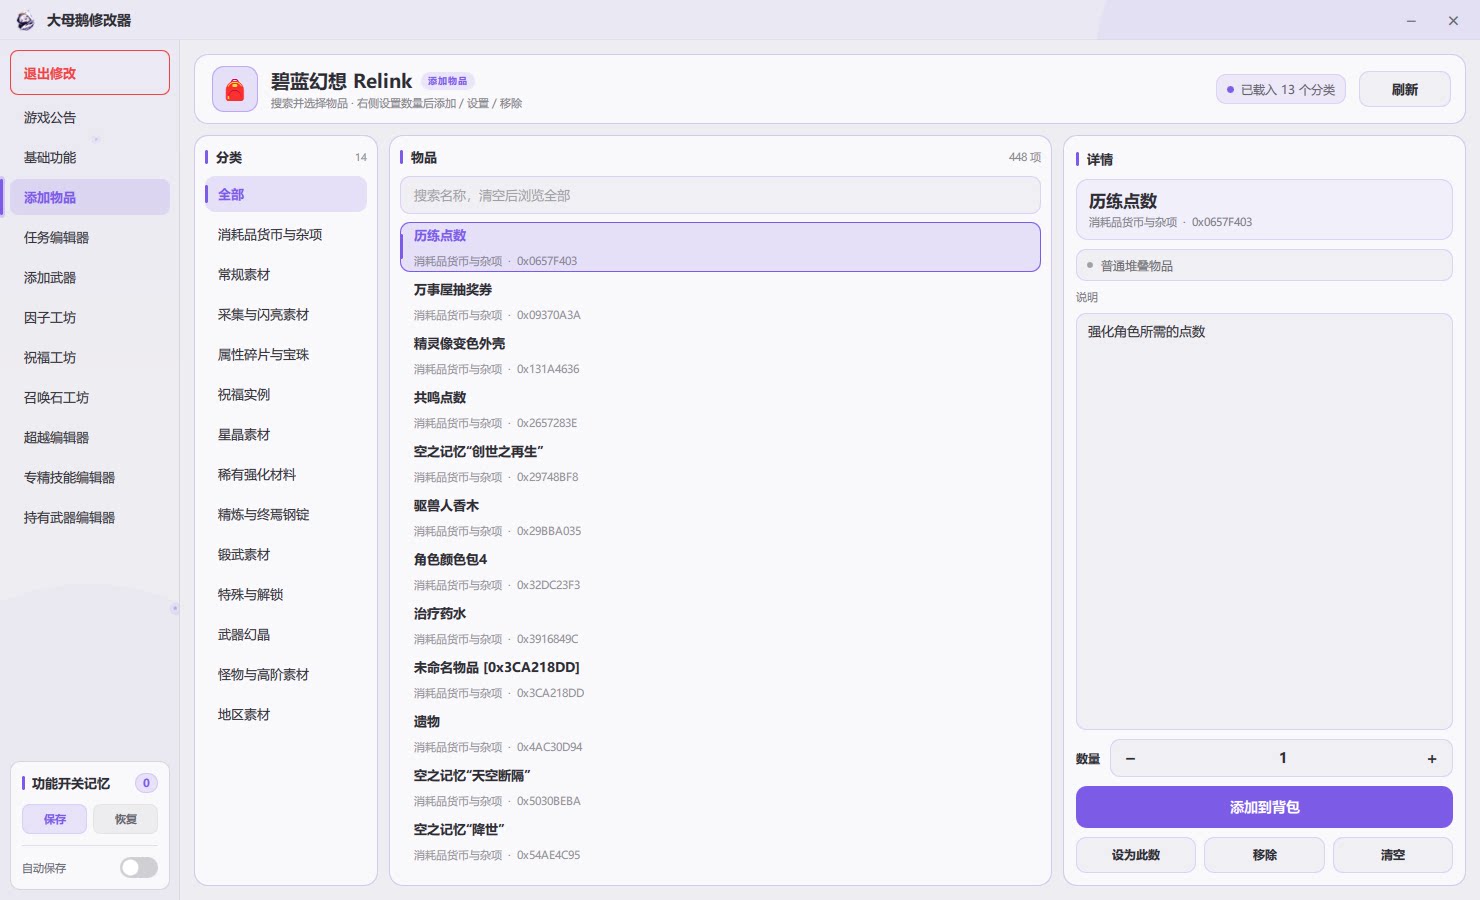Click the 设为此数 button
The image size is (1480, 900).
click(x=1136, y=855)
